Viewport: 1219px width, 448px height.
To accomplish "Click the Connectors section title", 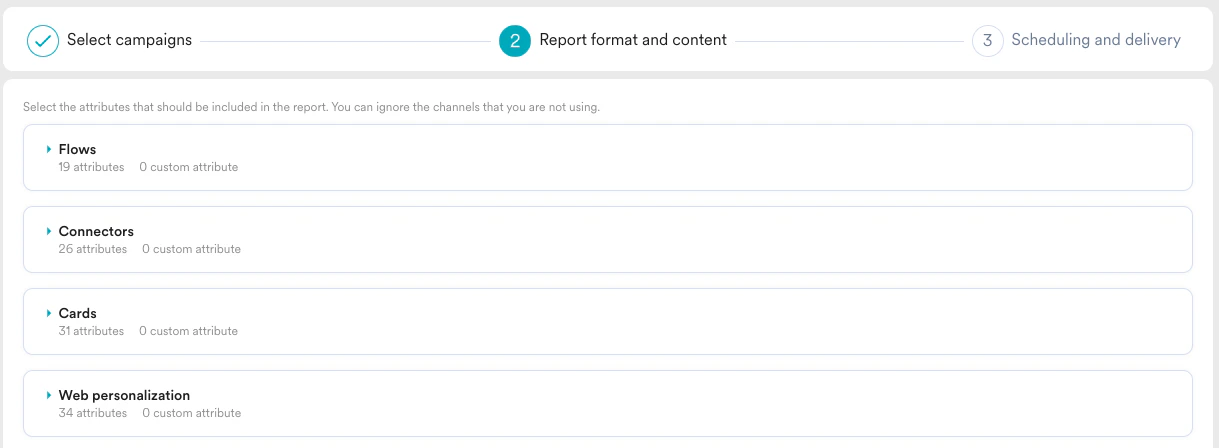I will tap(96, 231).
